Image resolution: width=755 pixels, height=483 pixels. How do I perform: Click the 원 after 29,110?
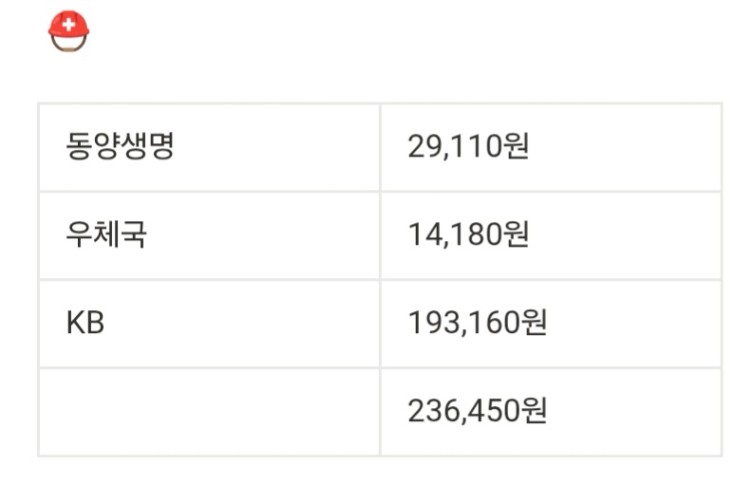516,146
